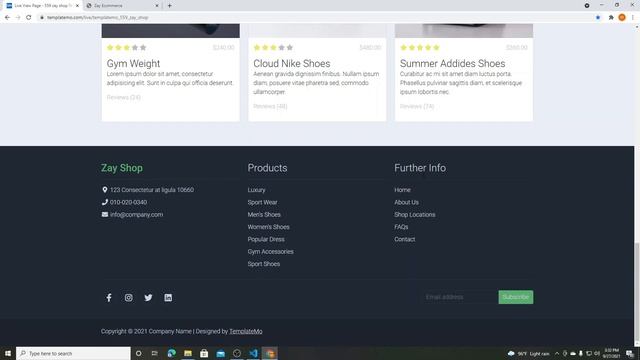Screen dimensions: 640x360
Task: Click the browser back arrow
Action: [7, 18]
